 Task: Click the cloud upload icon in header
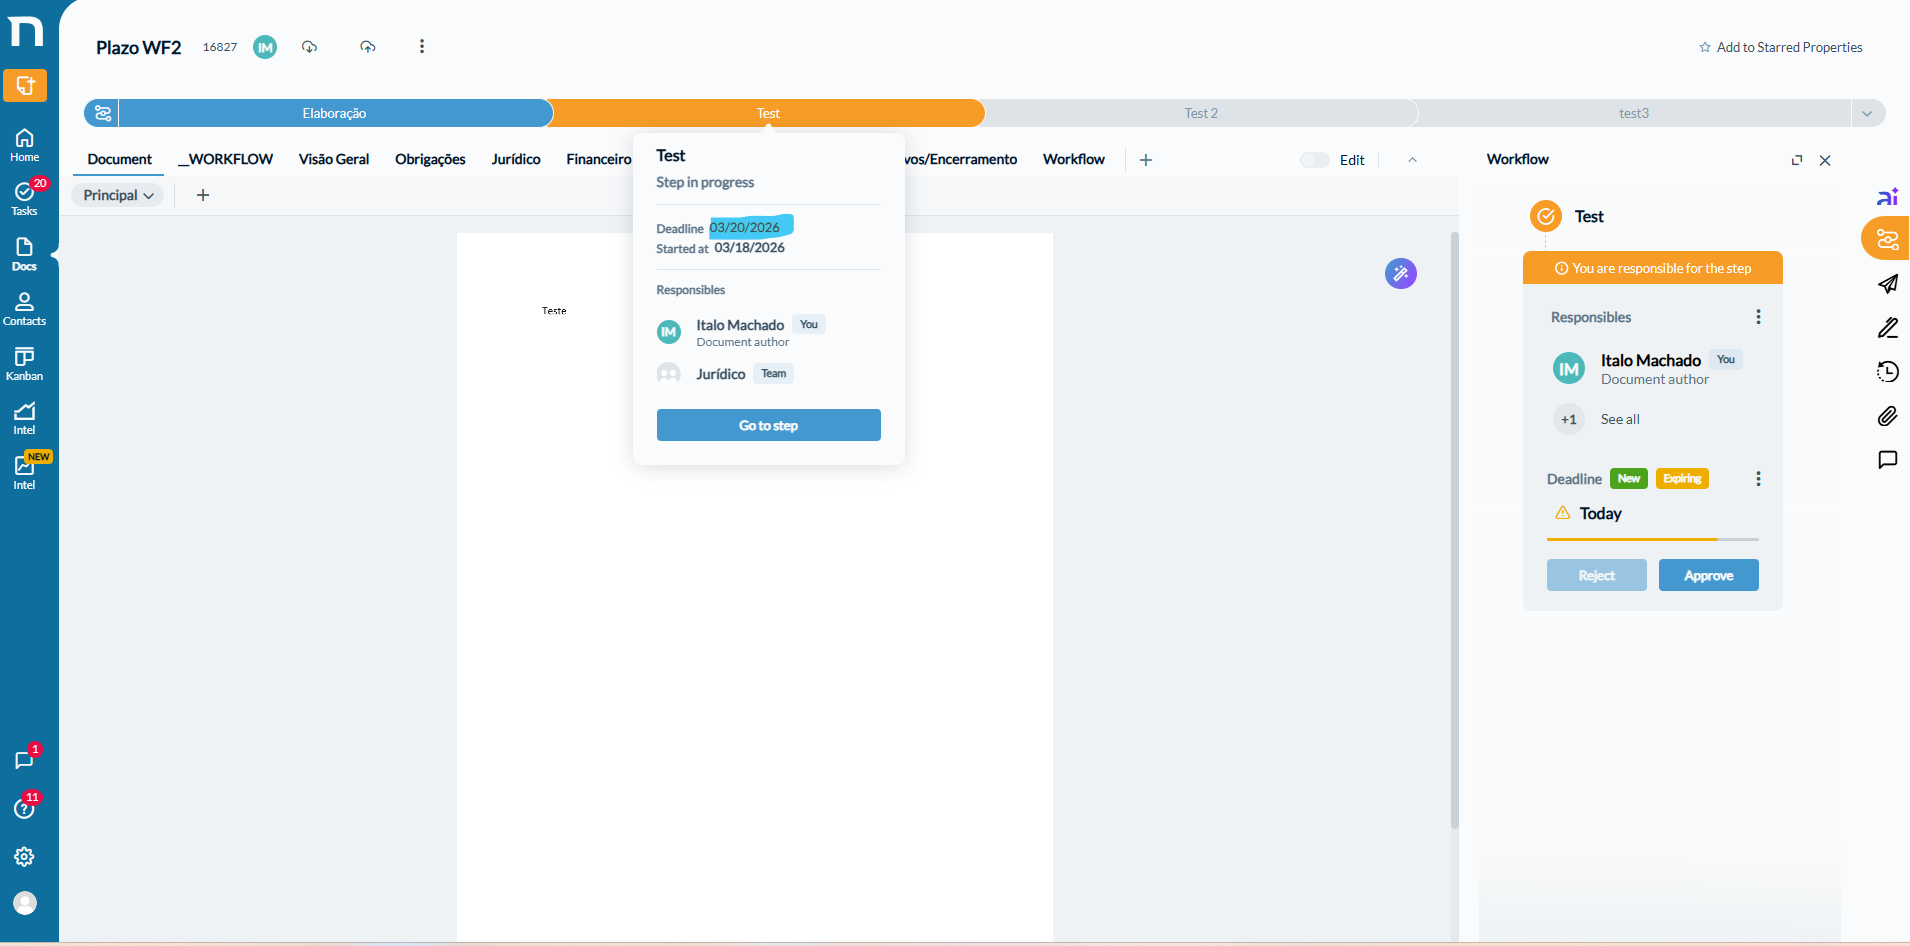pos(368,47)
